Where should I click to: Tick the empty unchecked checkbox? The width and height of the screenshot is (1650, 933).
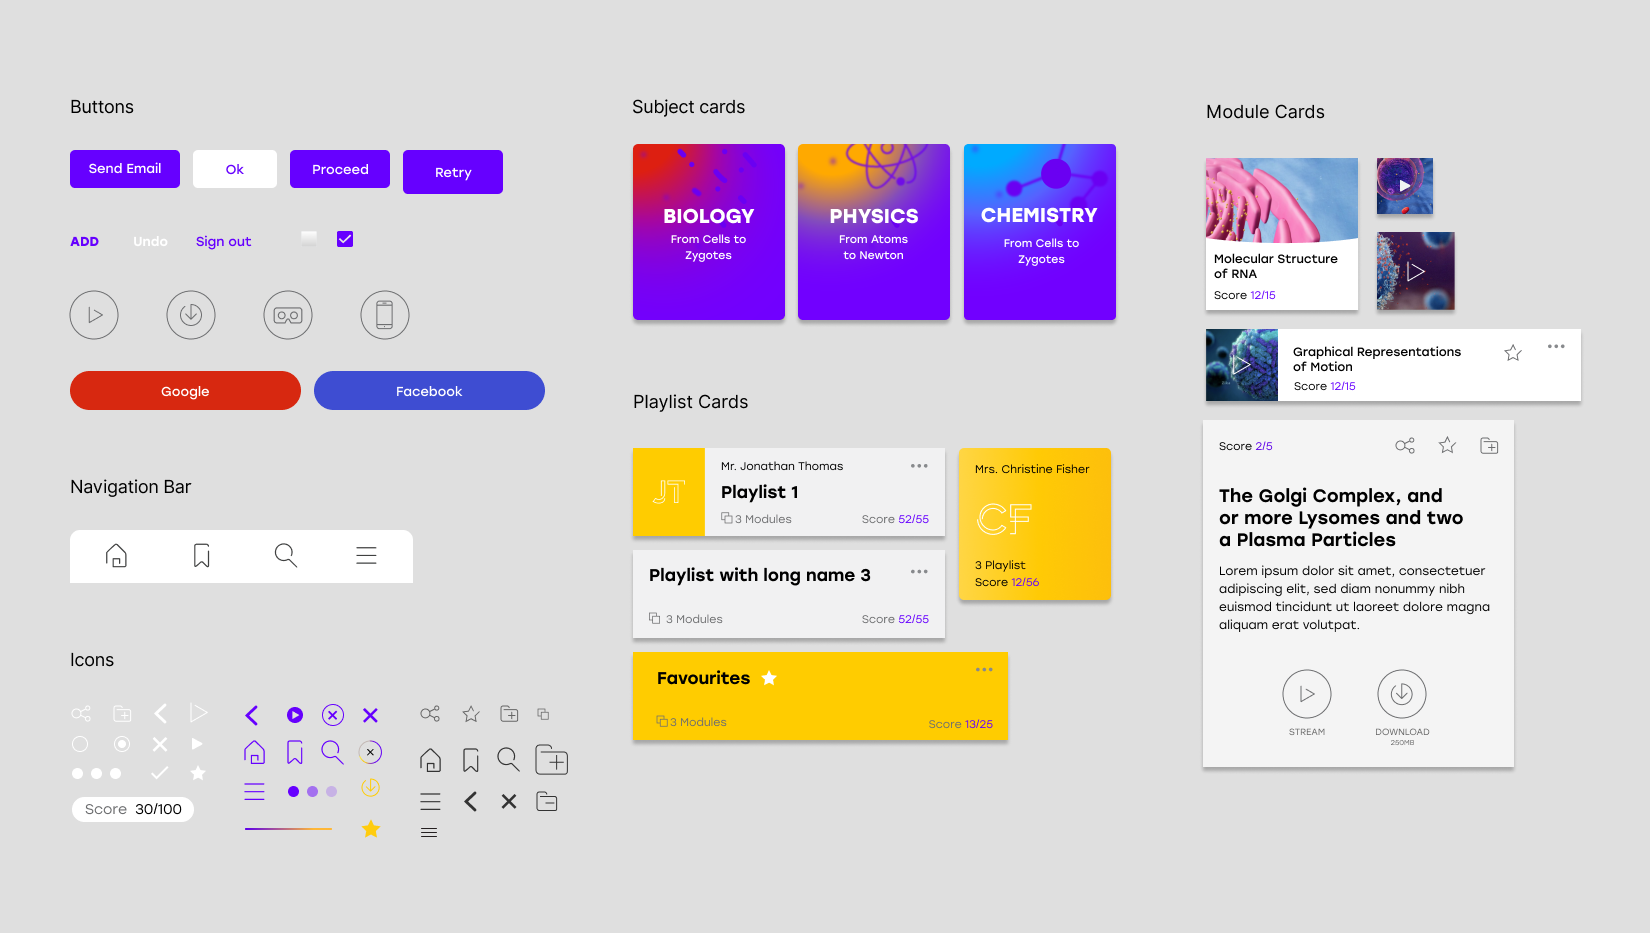coord(309,238)
